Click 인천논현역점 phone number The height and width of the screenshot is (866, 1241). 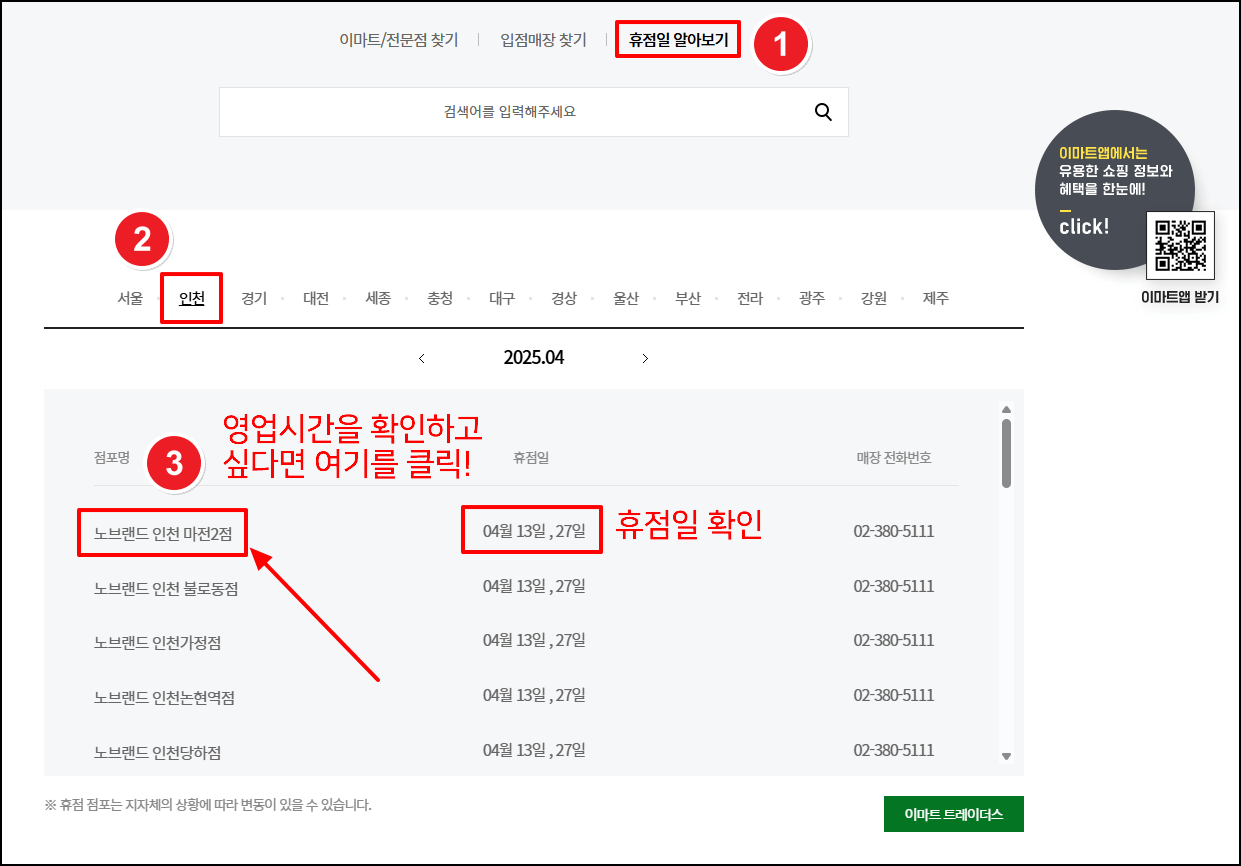click(x=894, y=695)
